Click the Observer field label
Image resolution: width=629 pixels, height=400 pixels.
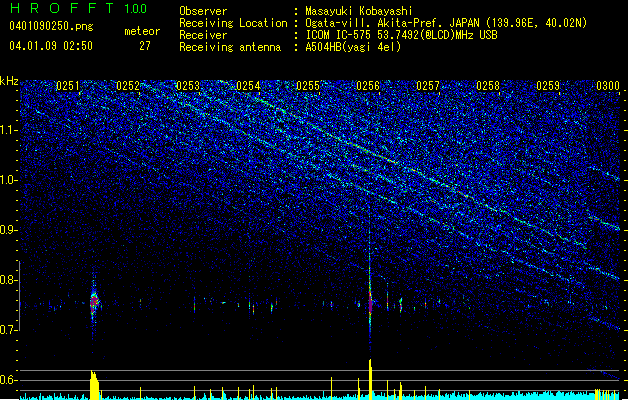tap(203, 11)
